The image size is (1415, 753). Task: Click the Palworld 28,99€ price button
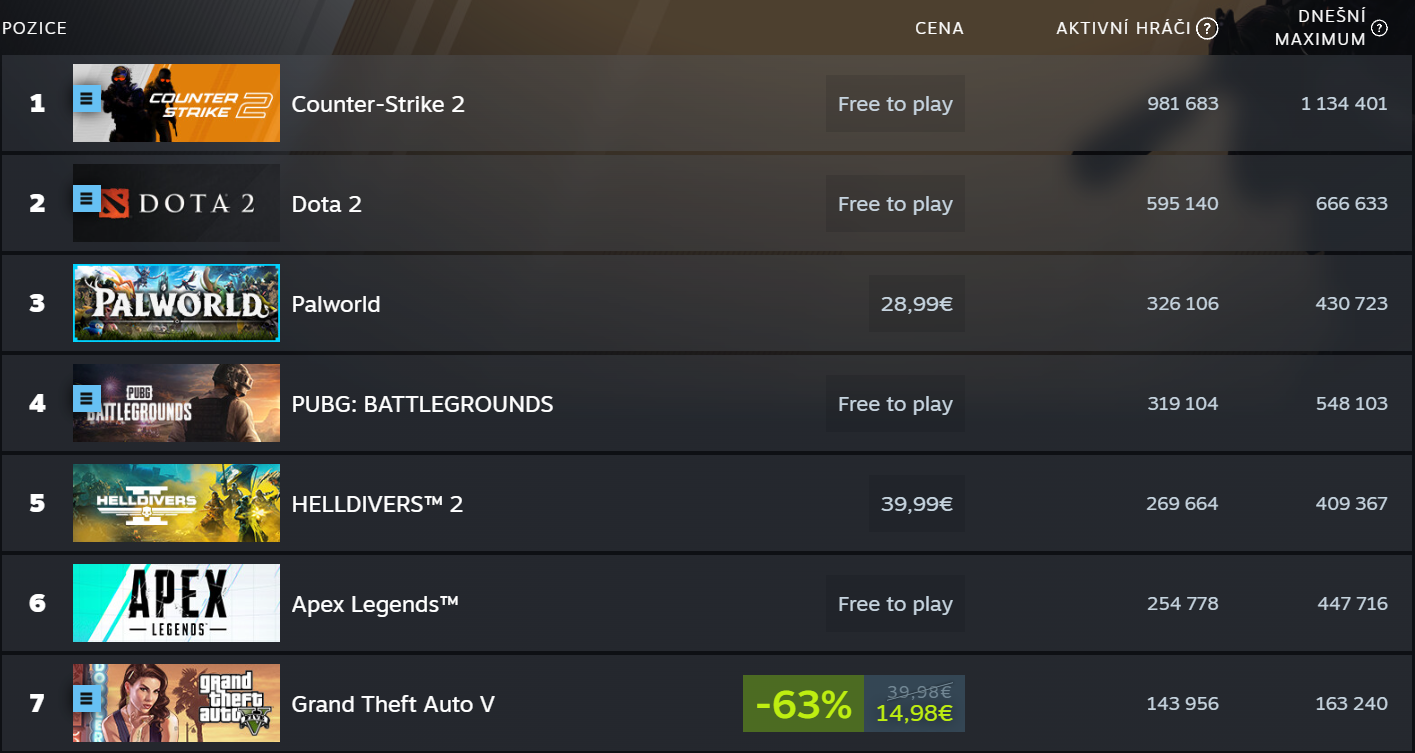point(916,304)
